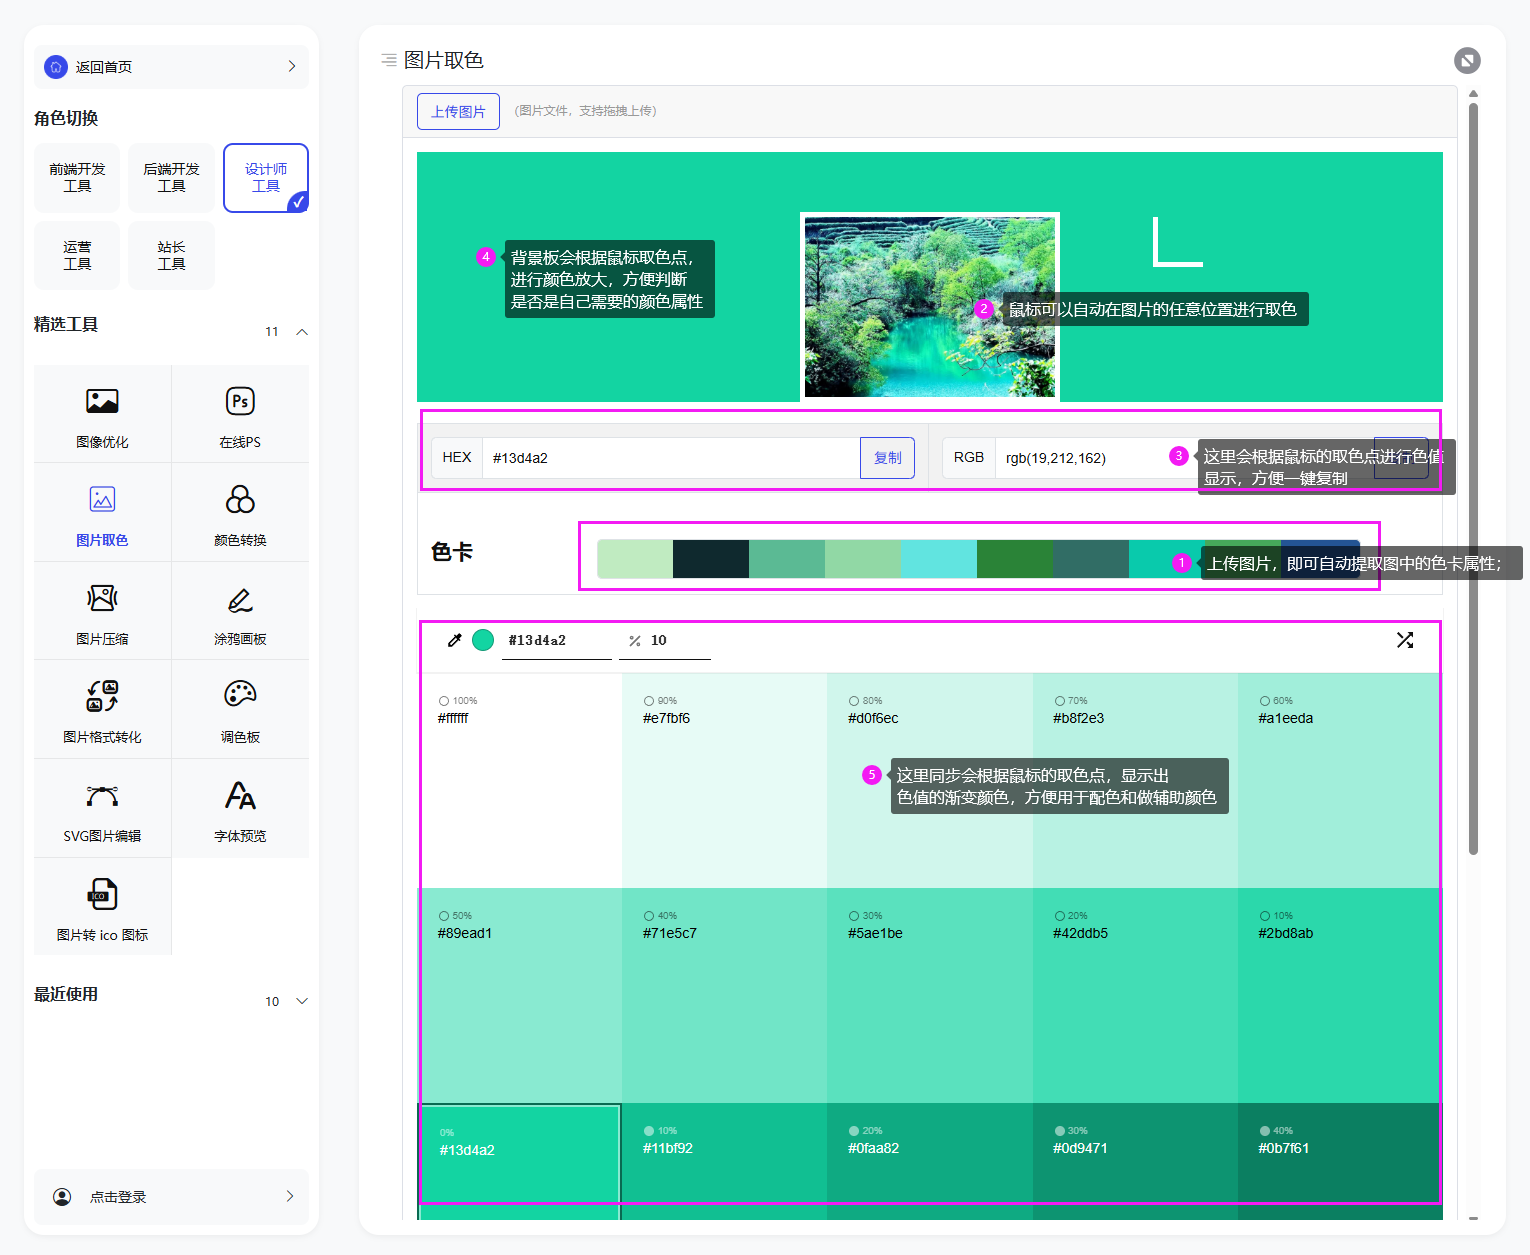This screenshot has width=1530, height=1255.
Task: Select the 50% tint radio #89ead1
Action: 444,916
